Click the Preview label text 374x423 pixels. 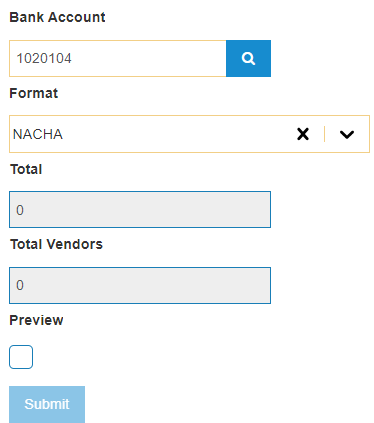click(x=36, y=320)
